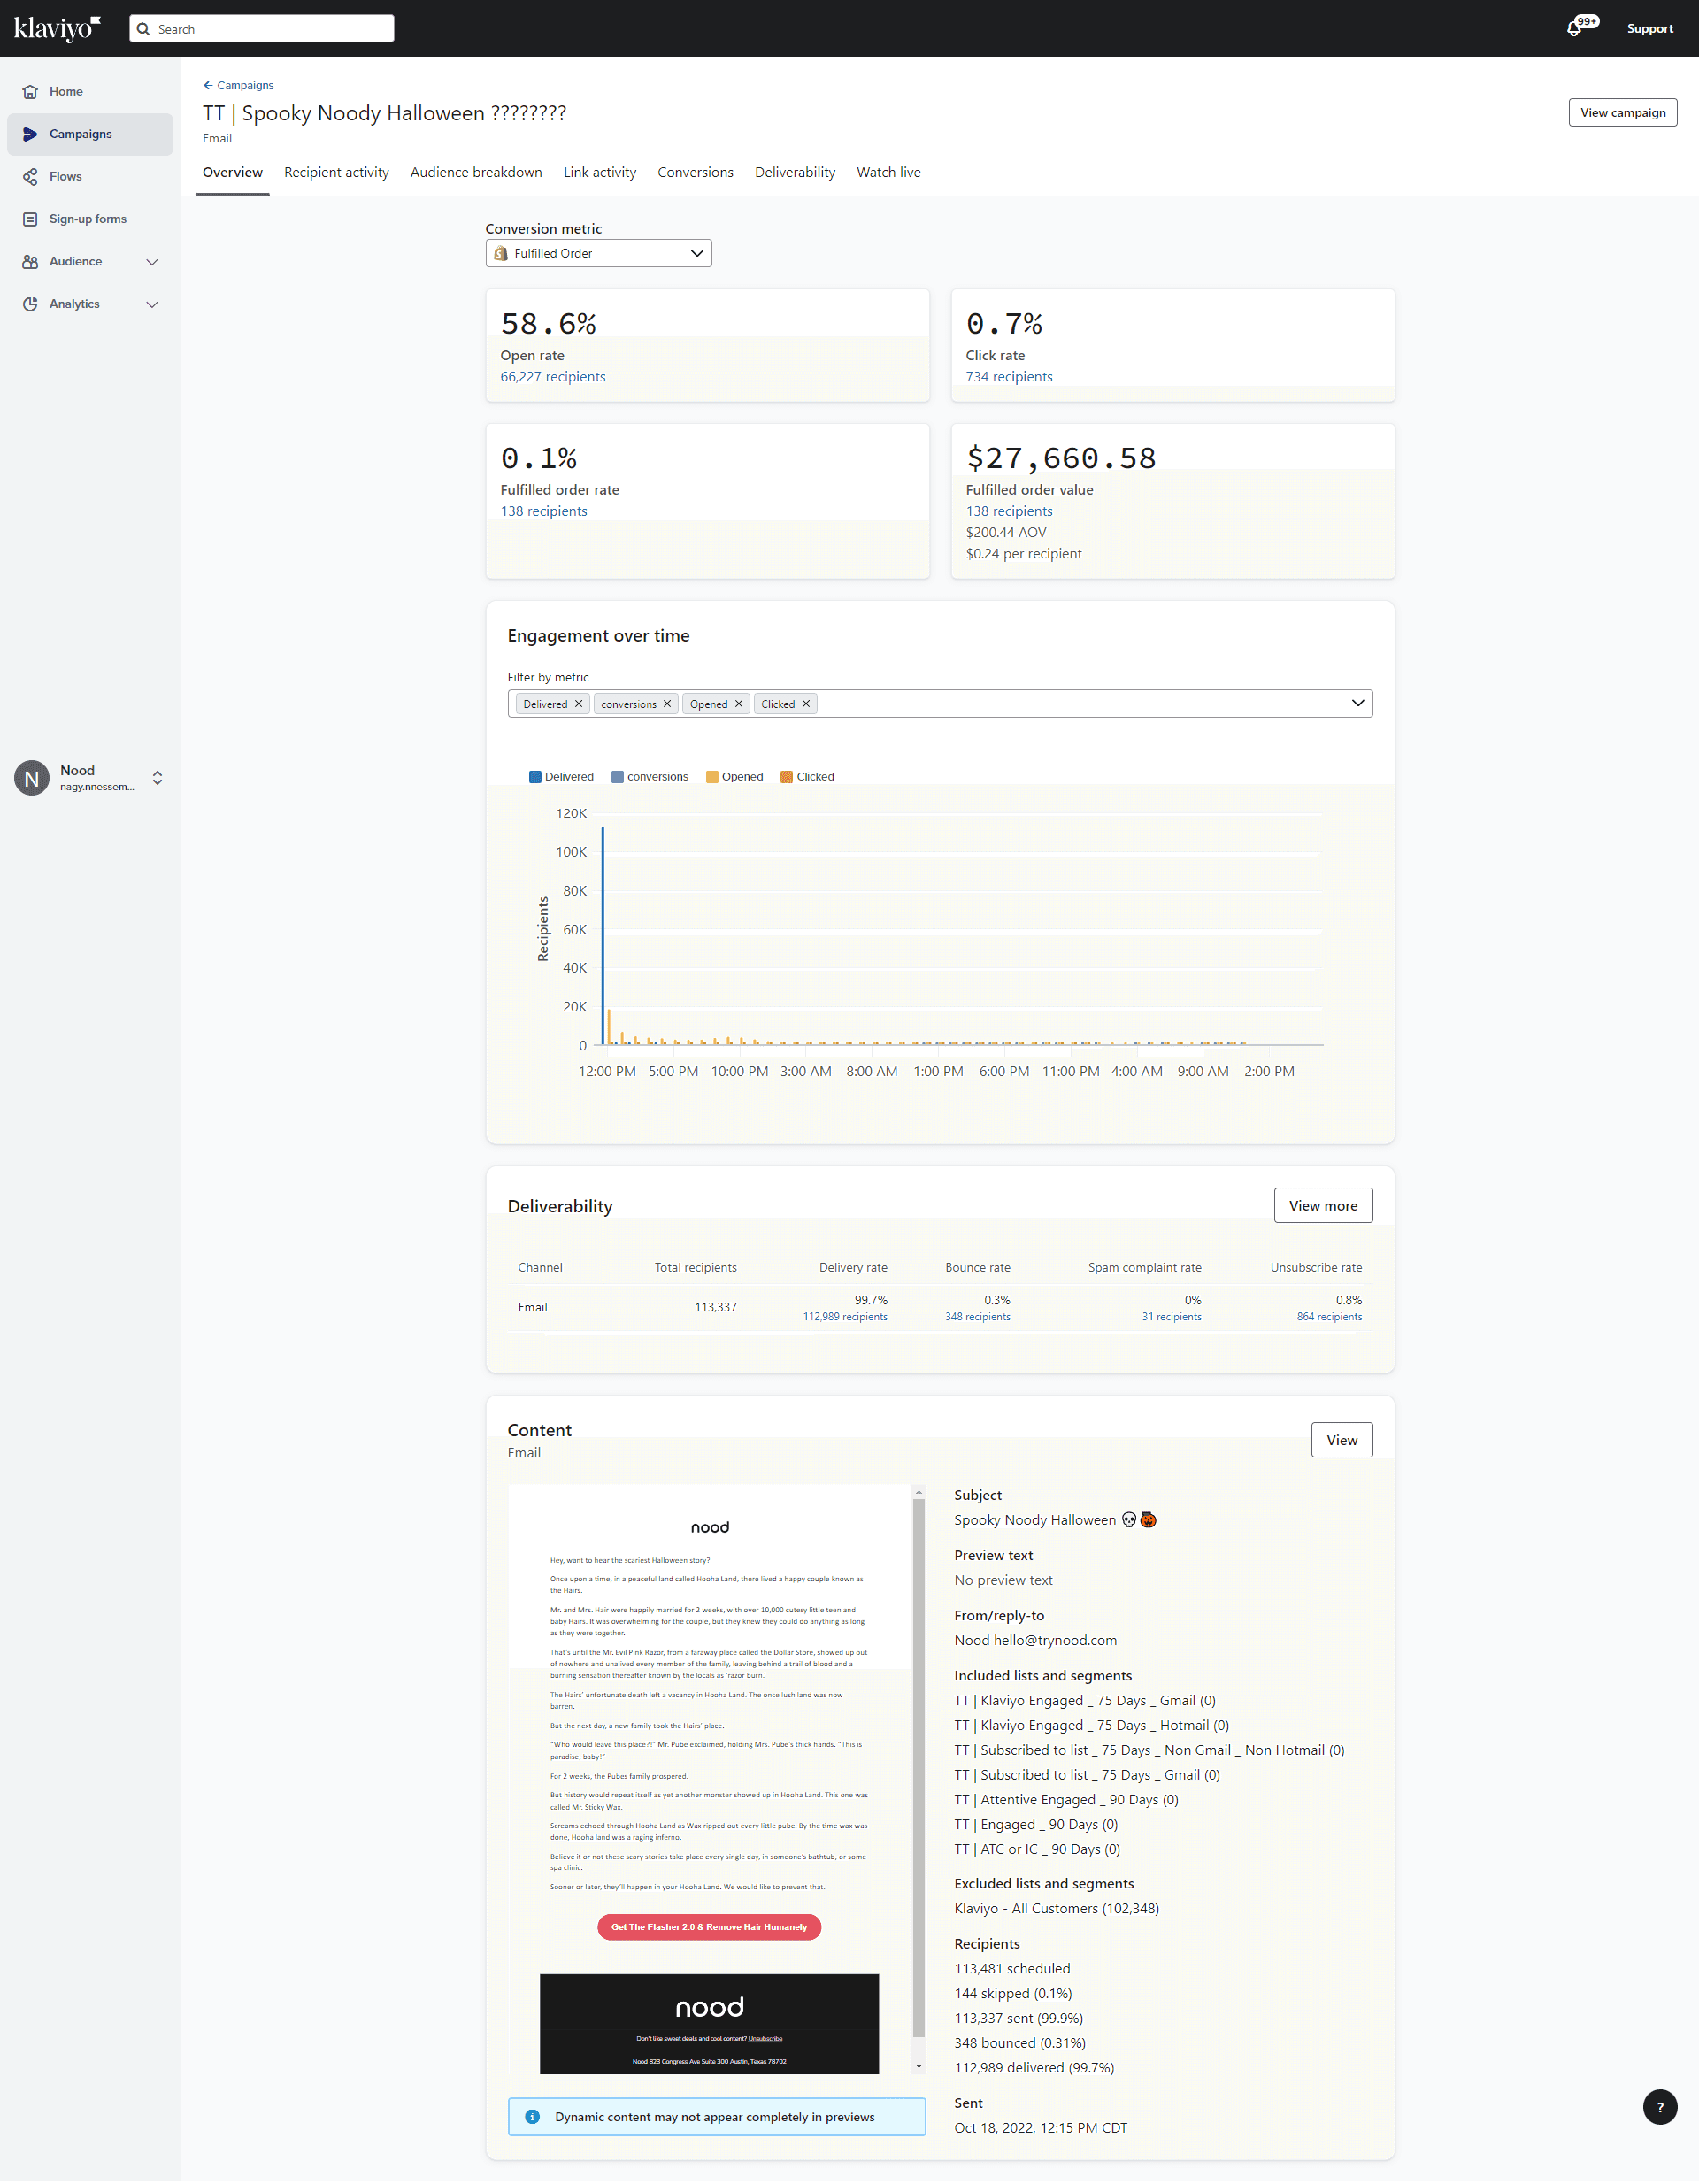Viewport: 1699px width, 2184px height.
Task: Click View more in Deliverability
Action: [x=1323, y=1206]
